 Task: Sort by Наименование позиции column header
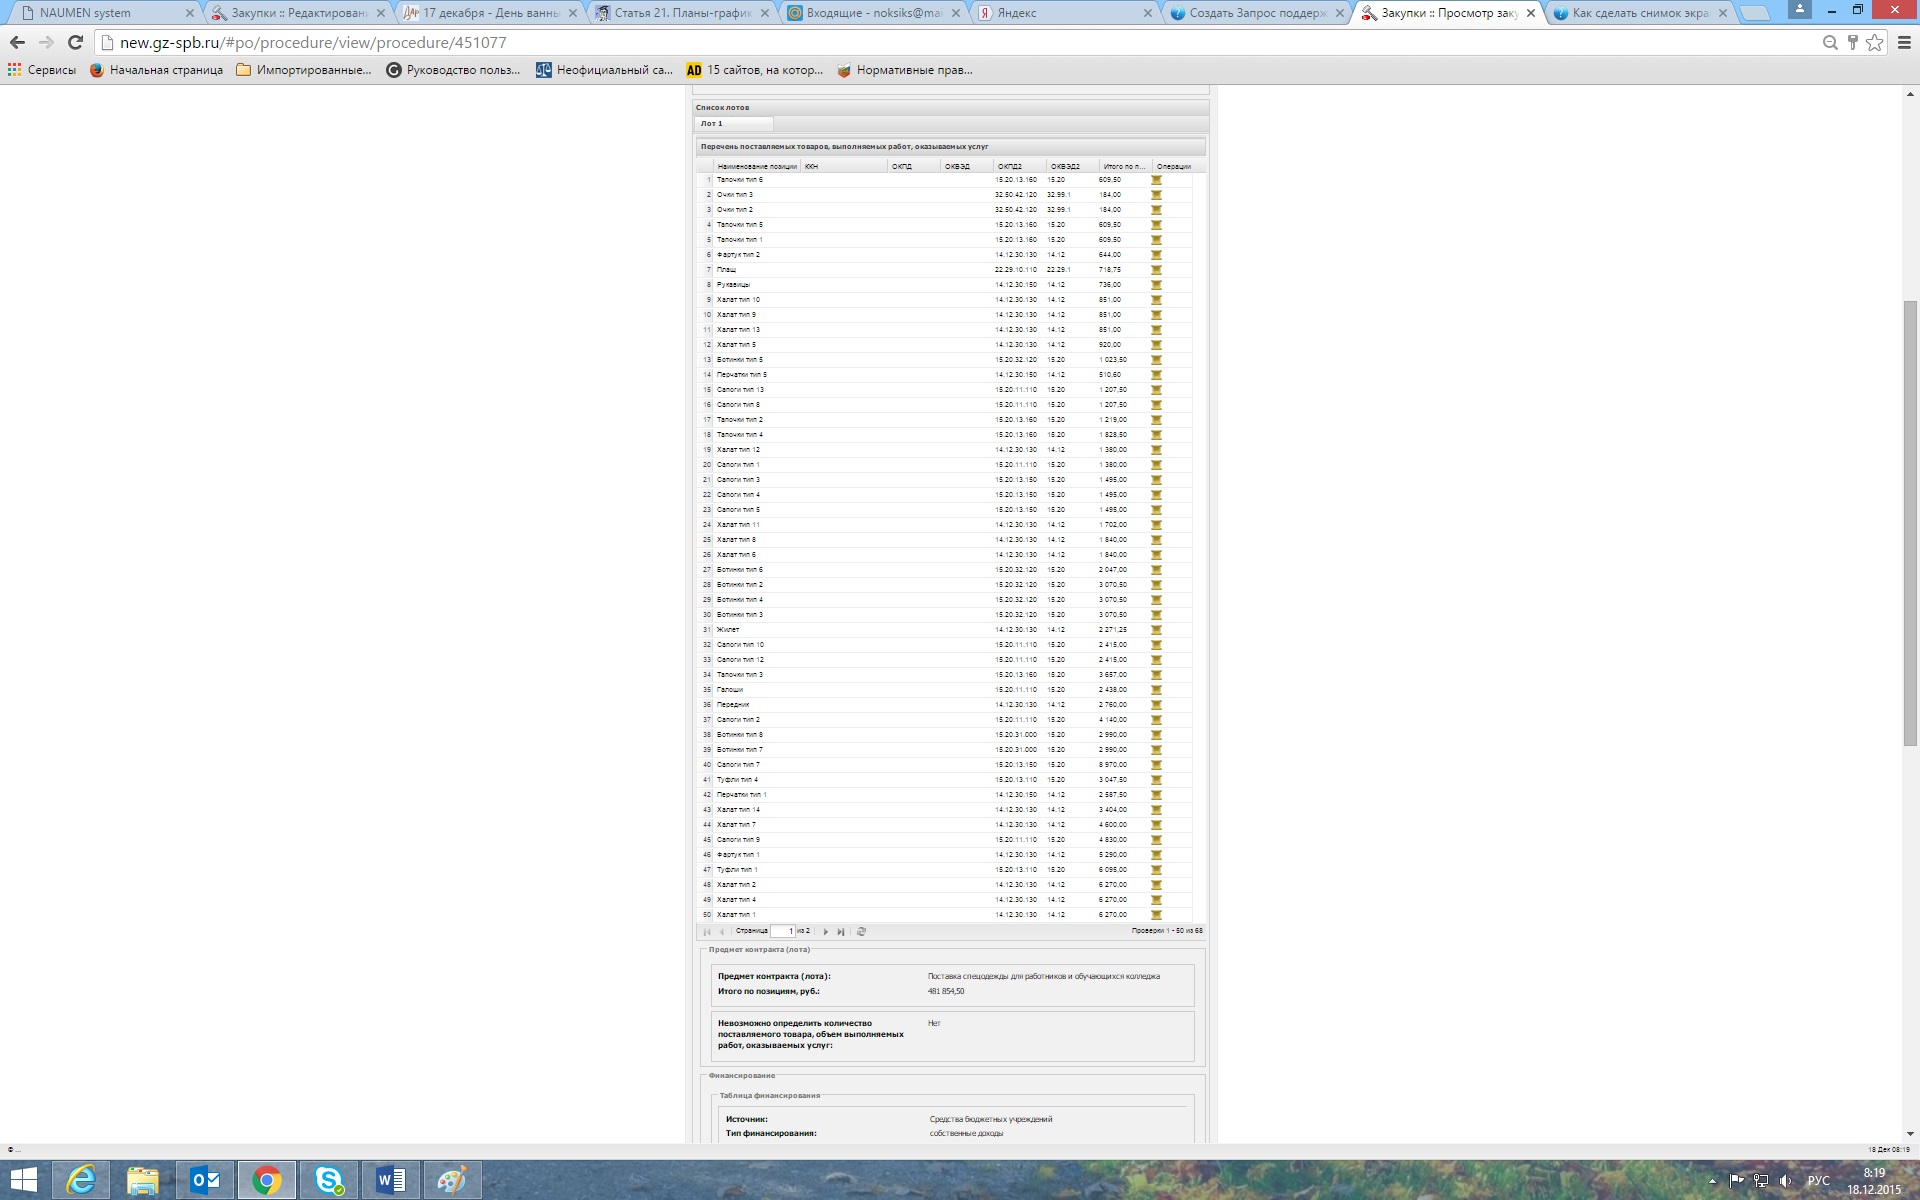coord(757,166)
